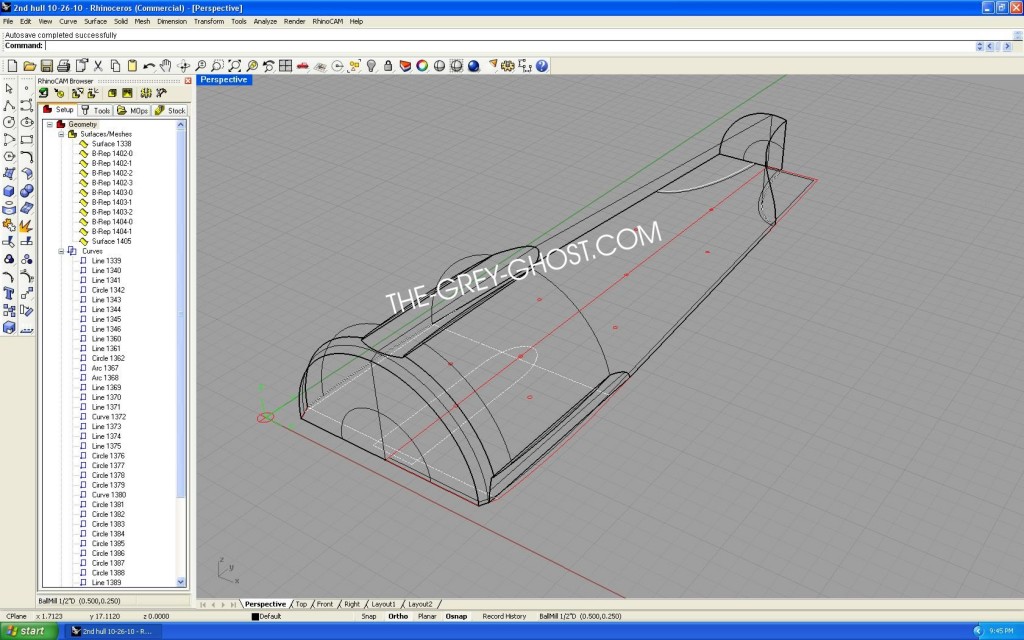Click the Text object tool
This screenshot has height=640, width=1024.
(9, 293)
